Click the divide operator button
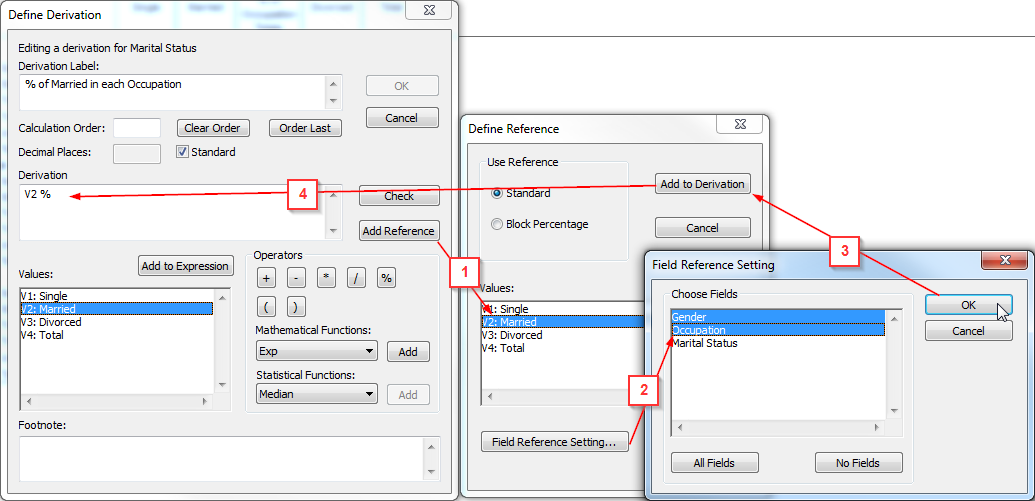This screenshot has width=1035, height=501. pyautogui.click(x=356, y=278)
